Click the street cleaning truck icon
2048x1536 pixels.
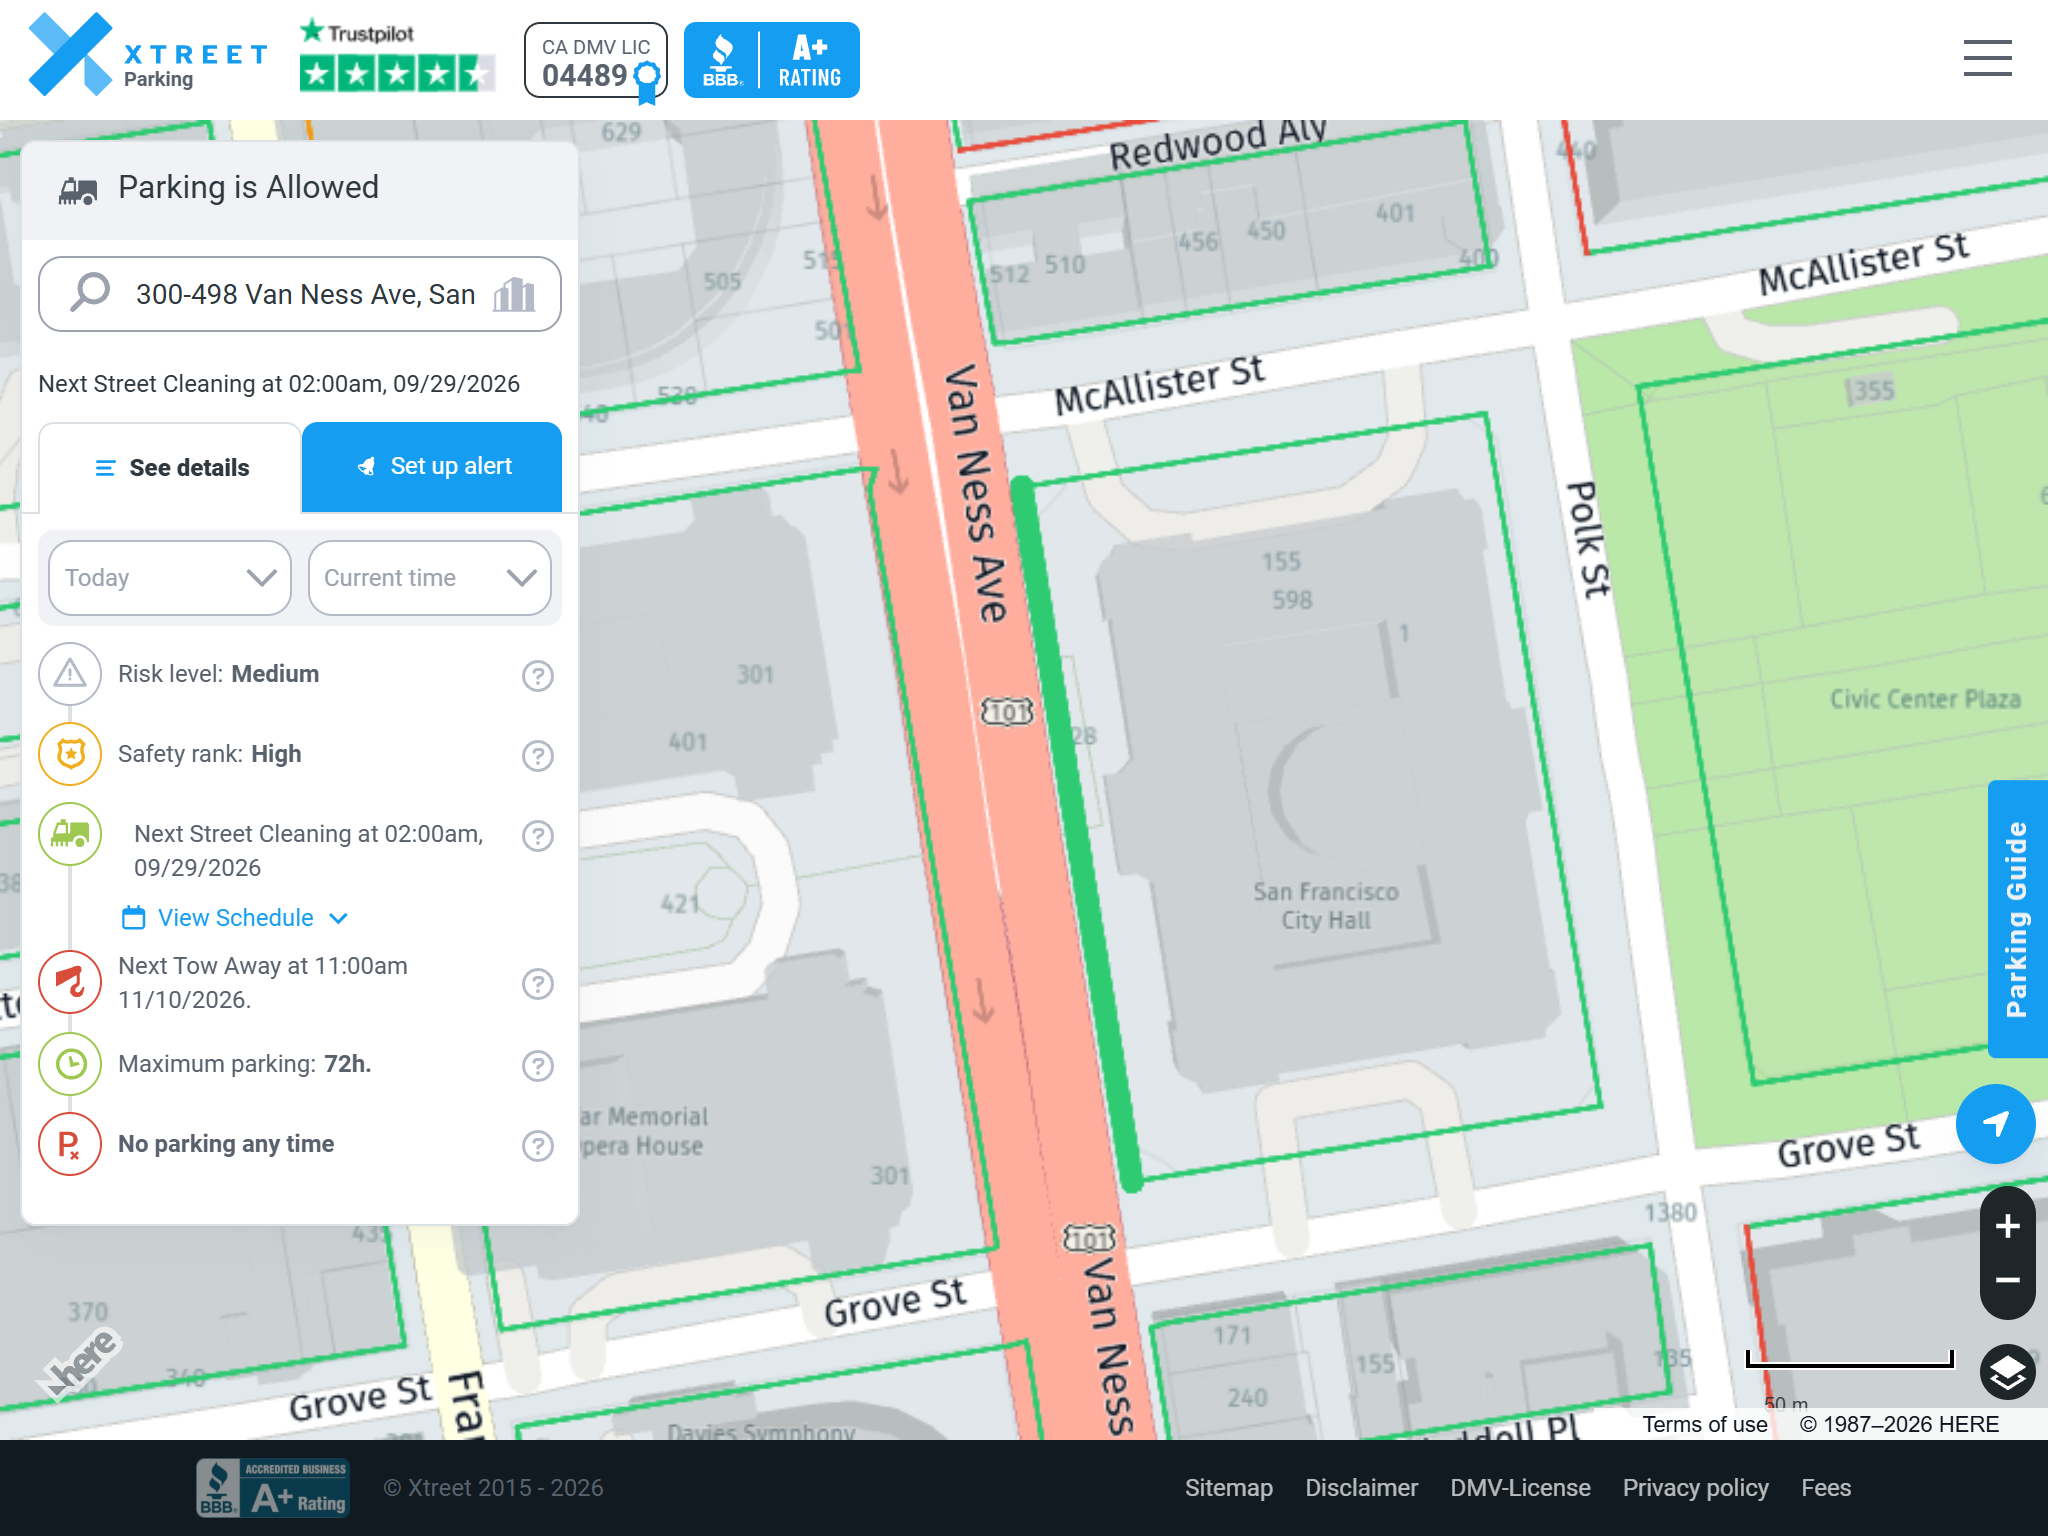[70, 834]
